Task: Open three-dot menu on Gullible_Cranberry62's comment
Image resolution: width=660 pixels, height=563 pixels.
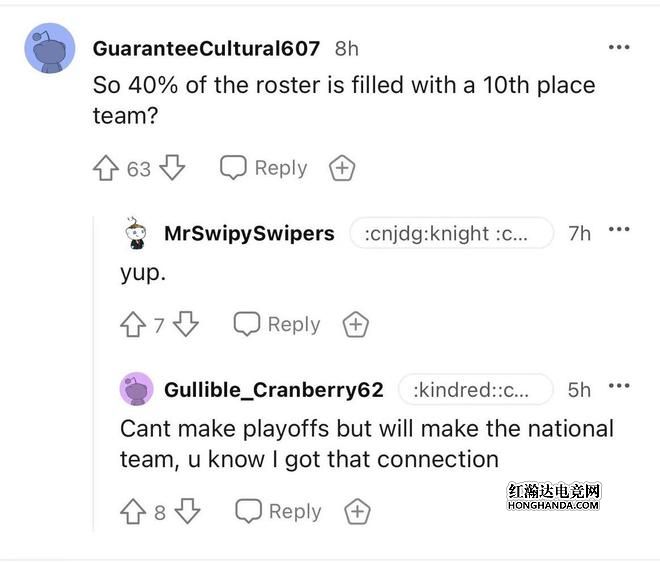Action: point(620,386)
